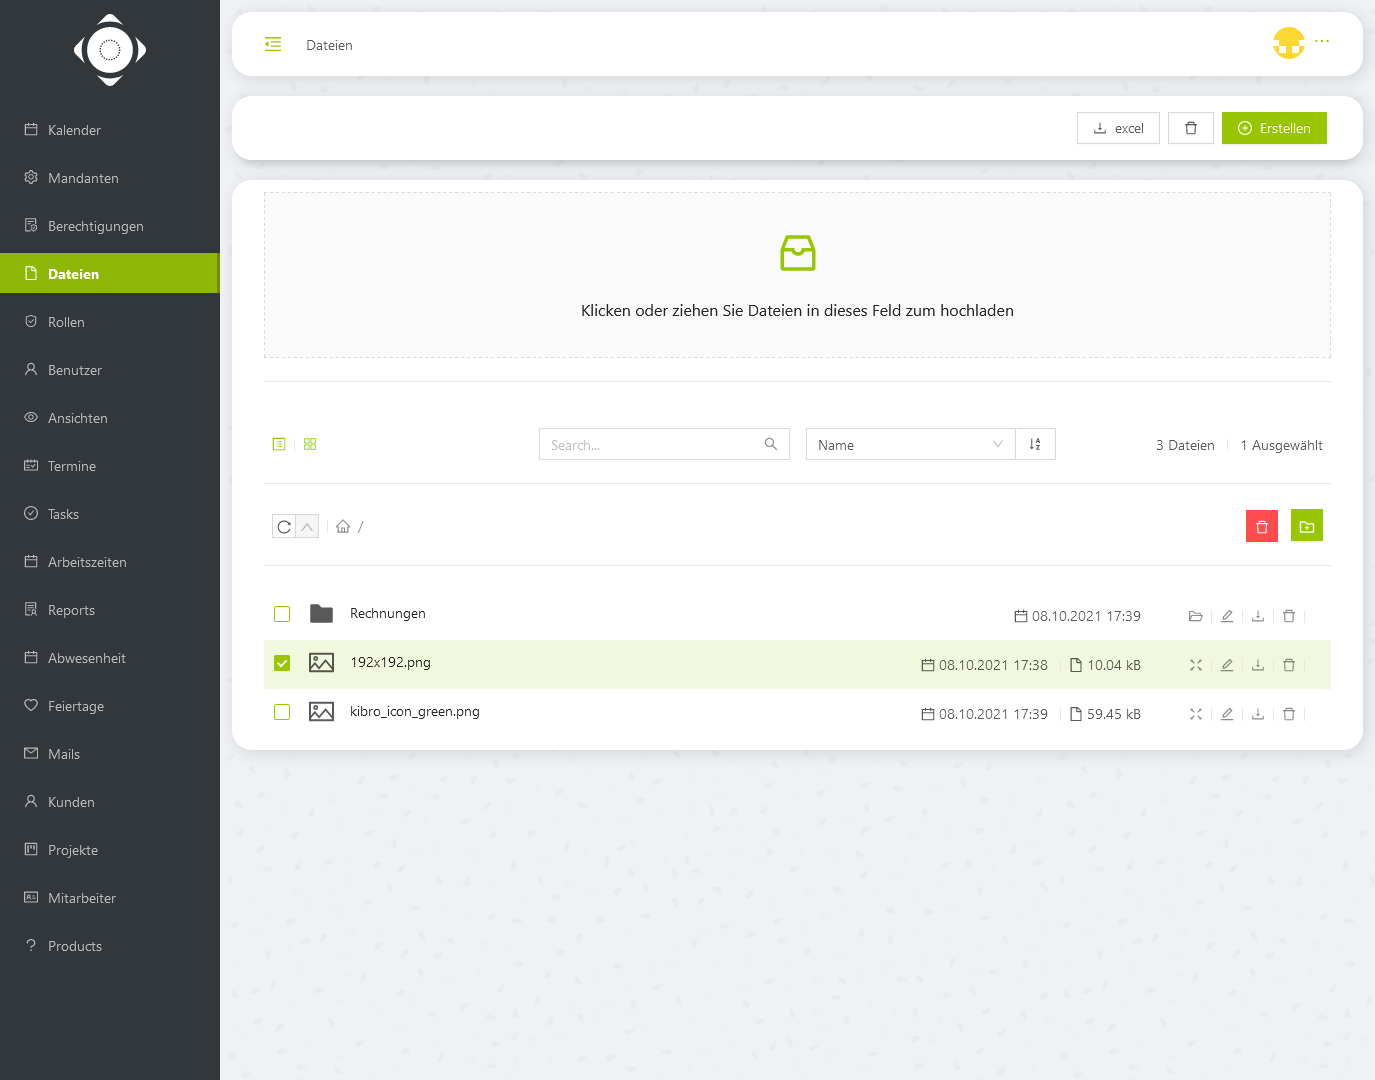Go to home directory in breadcrumb

point(343,527)
